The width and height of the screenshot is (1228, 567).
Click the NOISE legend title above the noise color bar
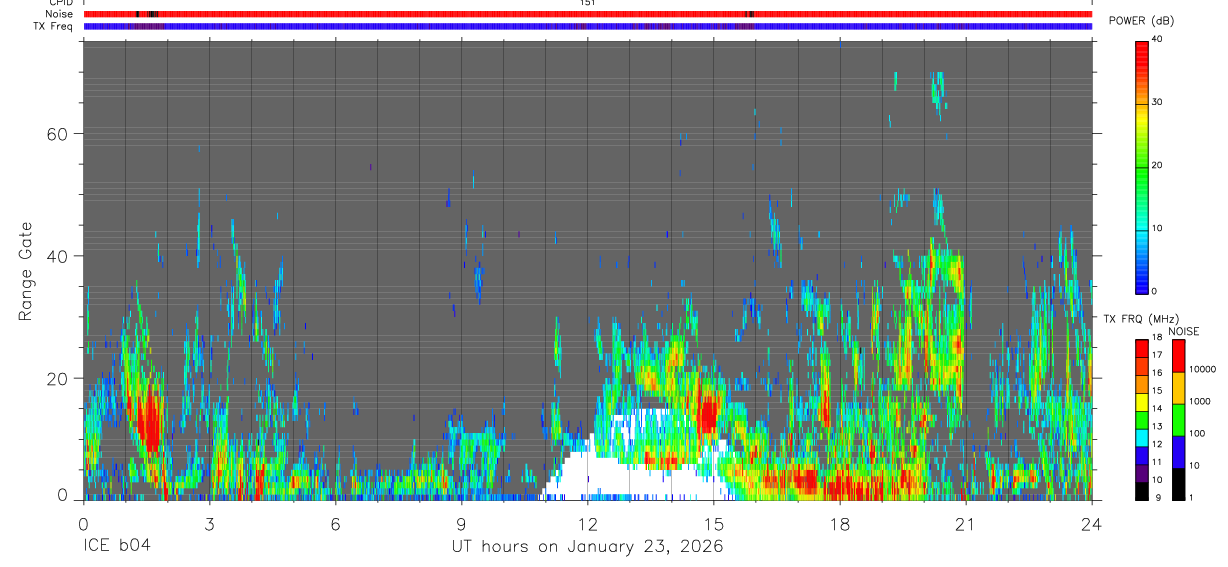(x=1184, y=332)
